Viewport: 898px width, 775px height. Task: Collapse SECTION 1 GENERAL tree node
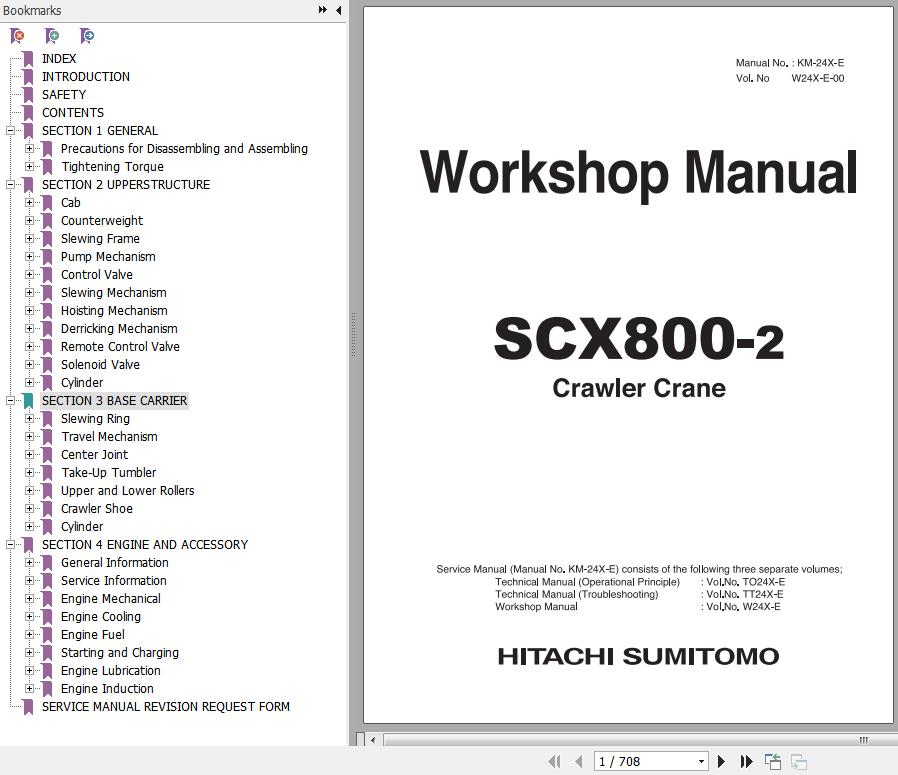(x=10, y=131)
